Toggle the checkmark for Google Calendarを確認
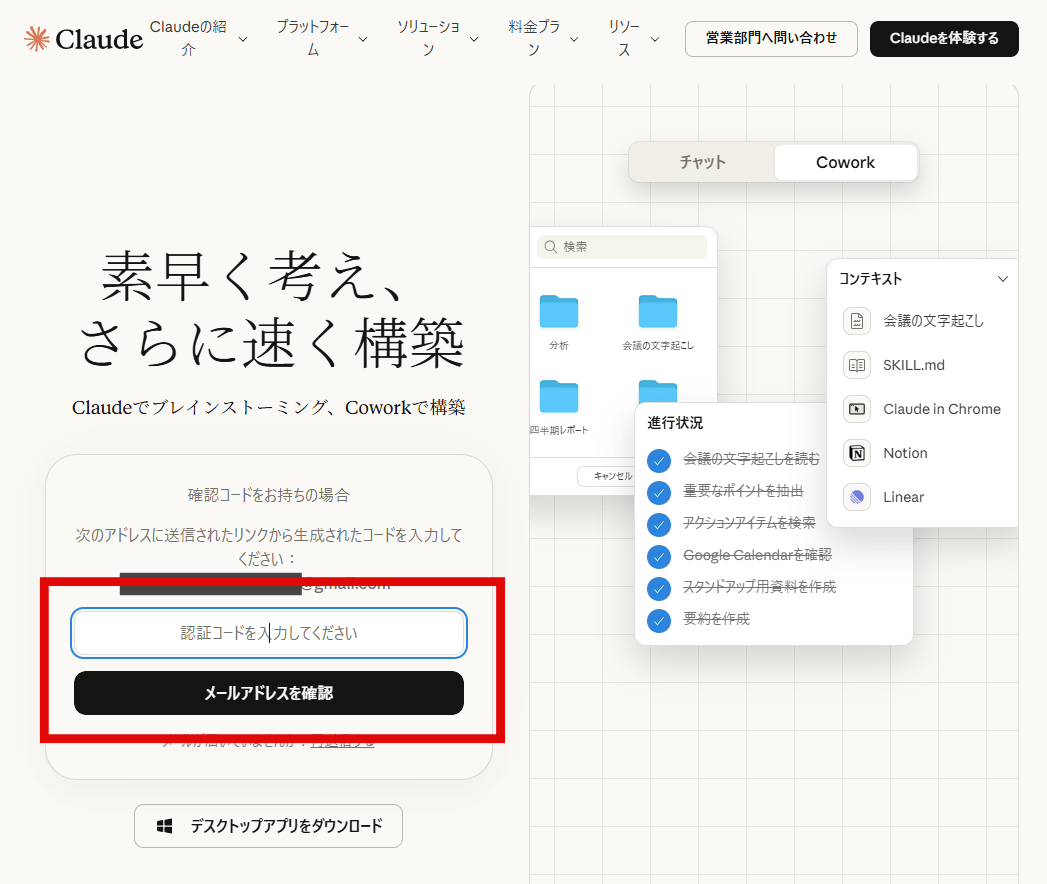This screenshot has width=1047, height=884. (x=658, y=556)
